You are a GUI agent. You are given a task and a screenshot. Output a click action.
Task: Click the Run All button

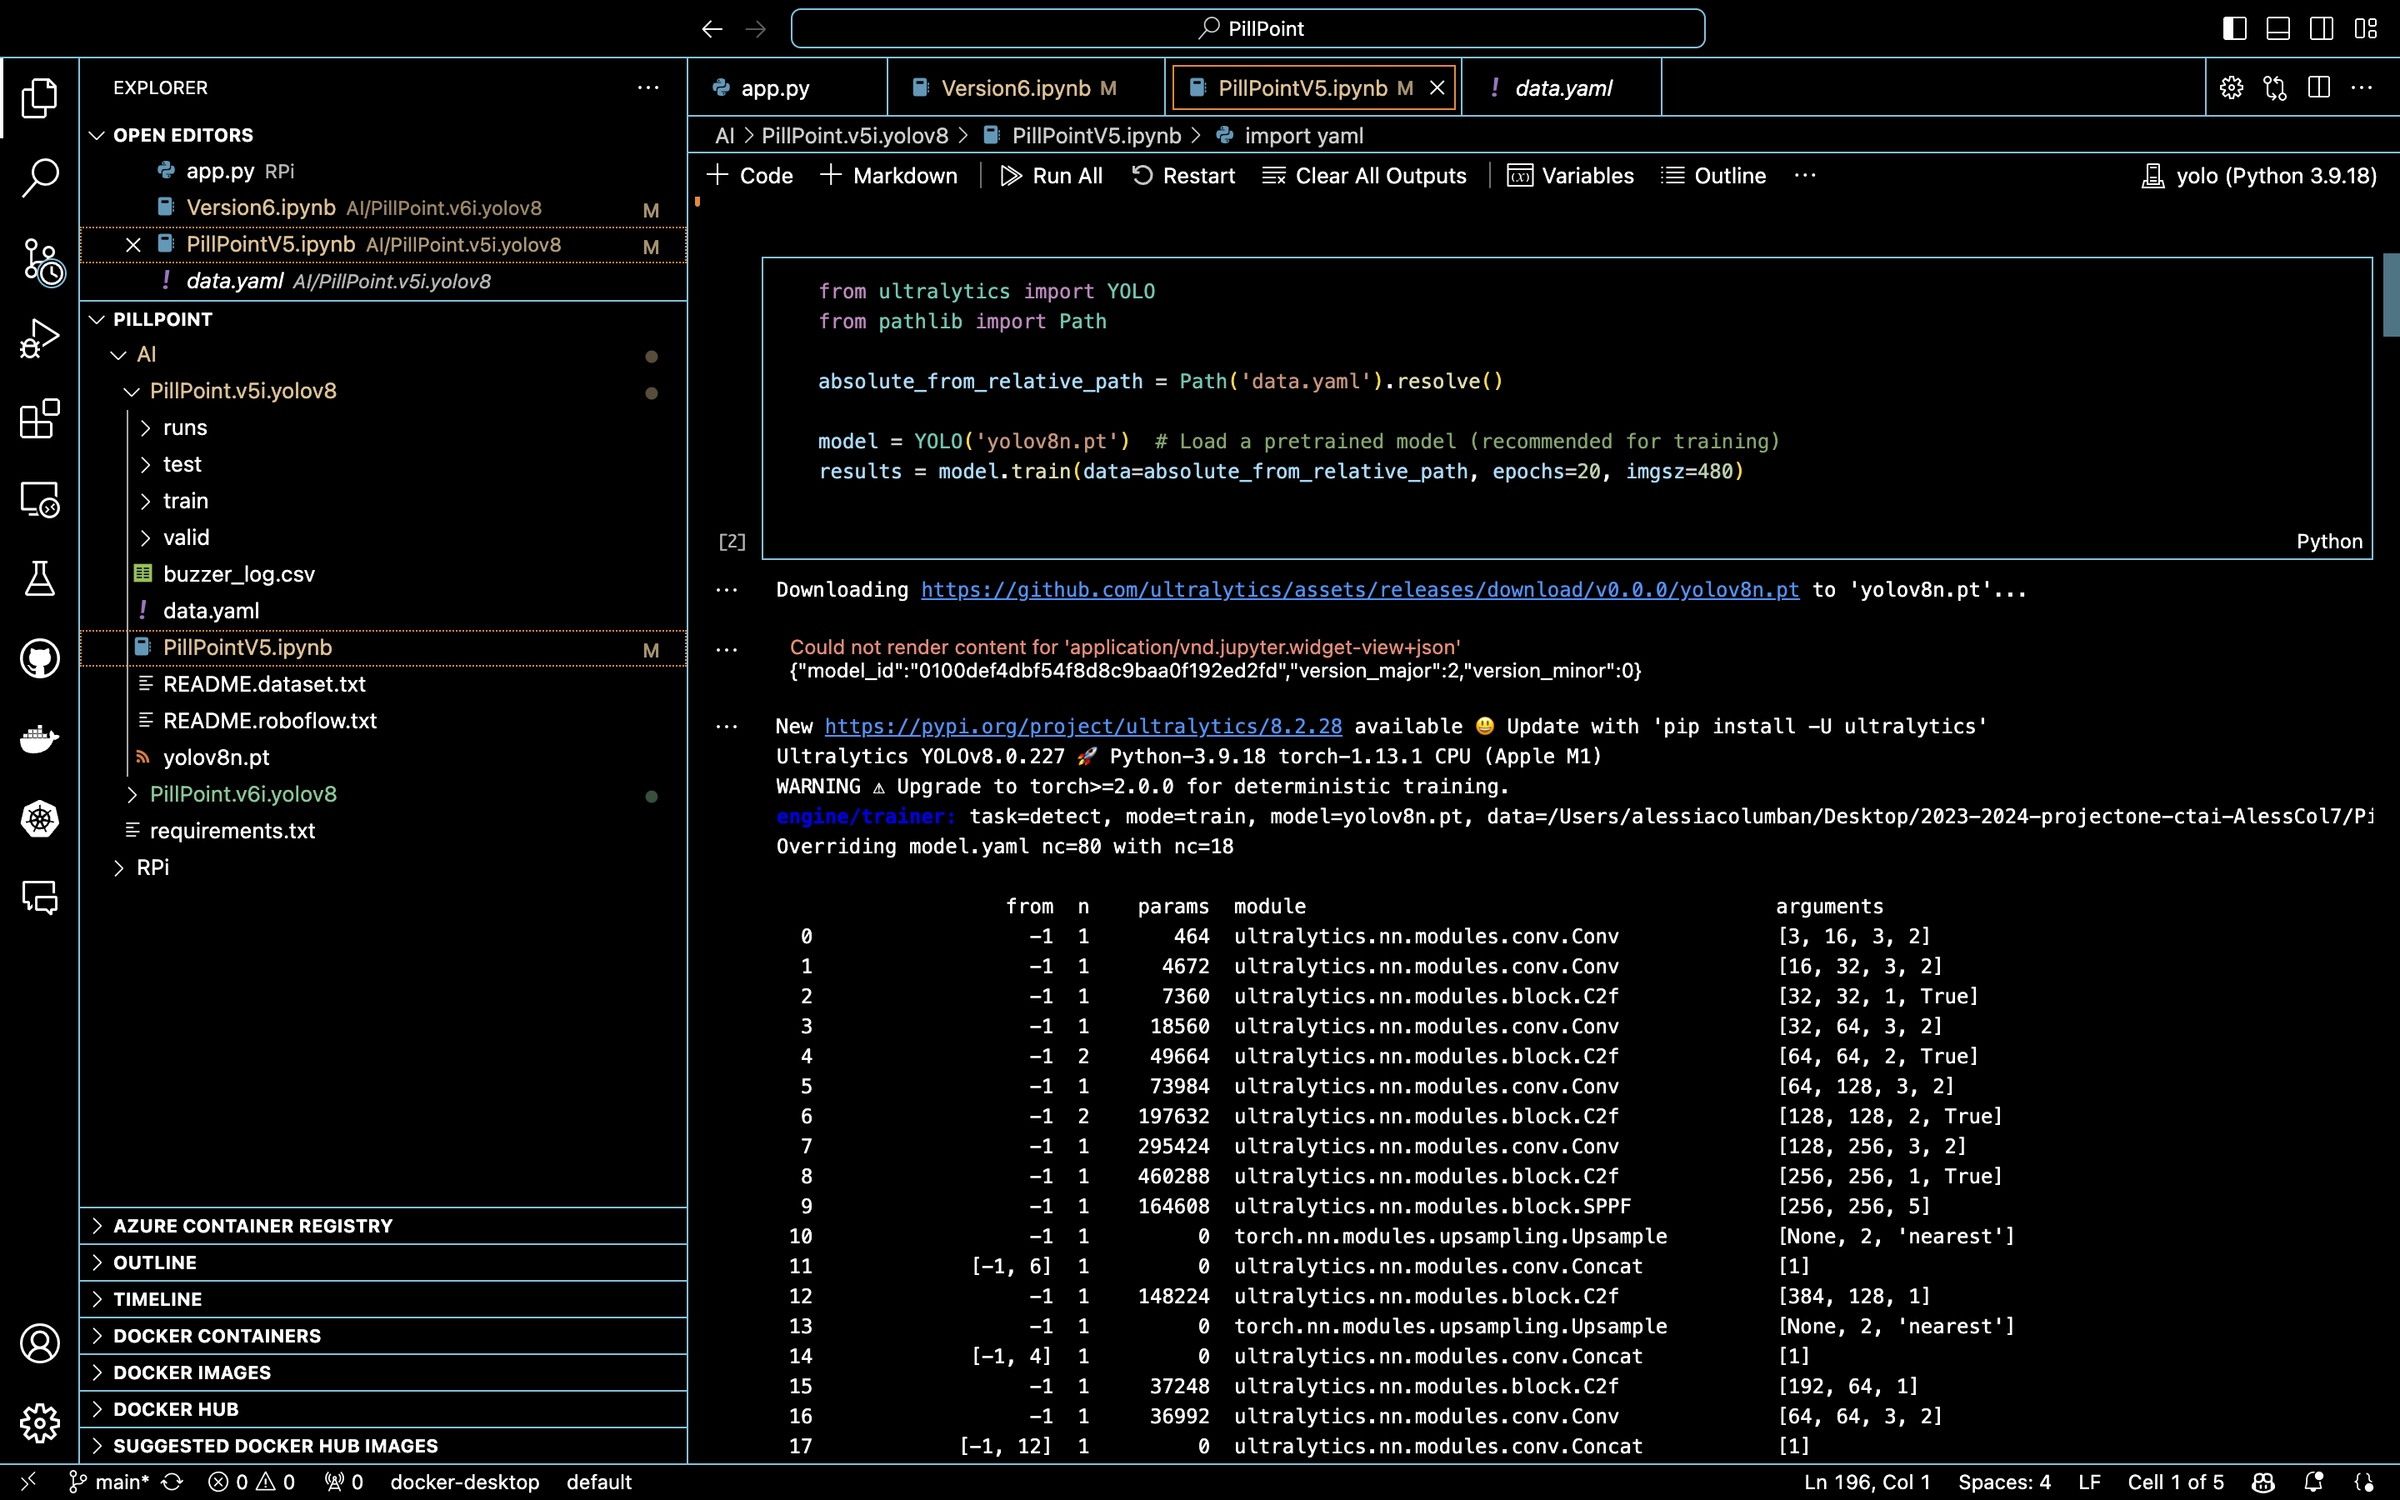(x=1052, y=176)
